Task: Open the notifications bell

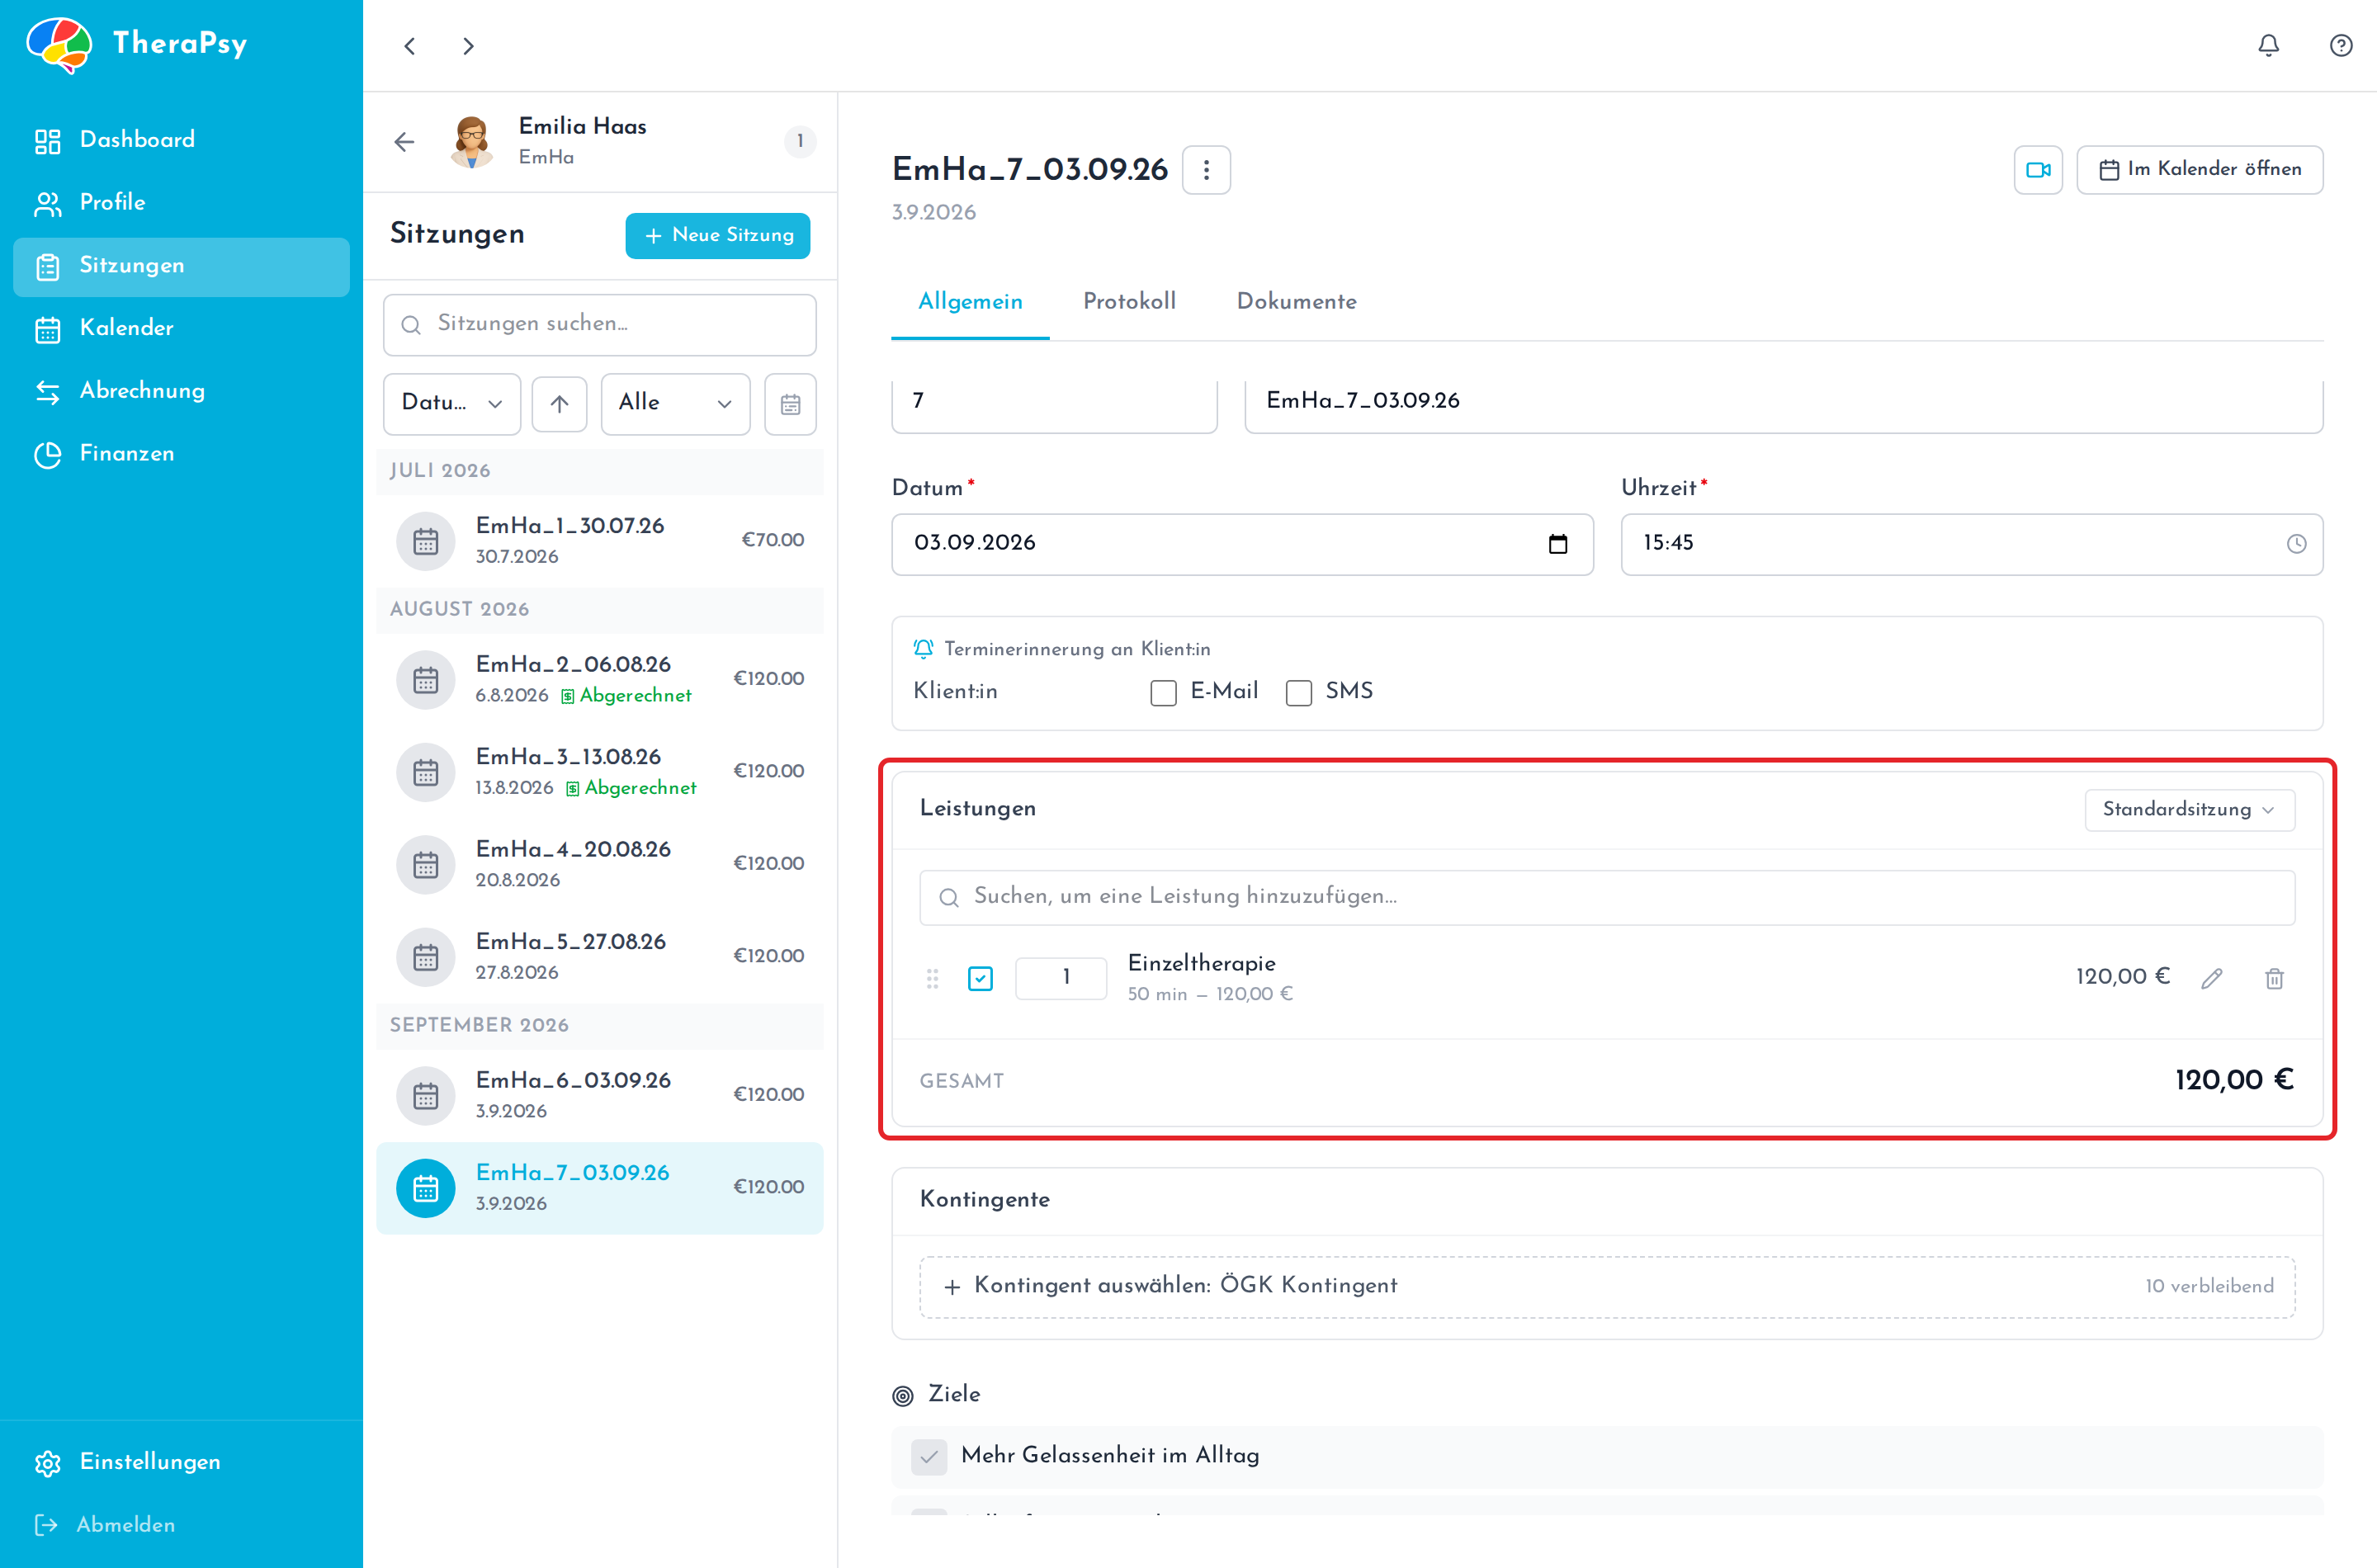Action: click(x=2268, y=46)
